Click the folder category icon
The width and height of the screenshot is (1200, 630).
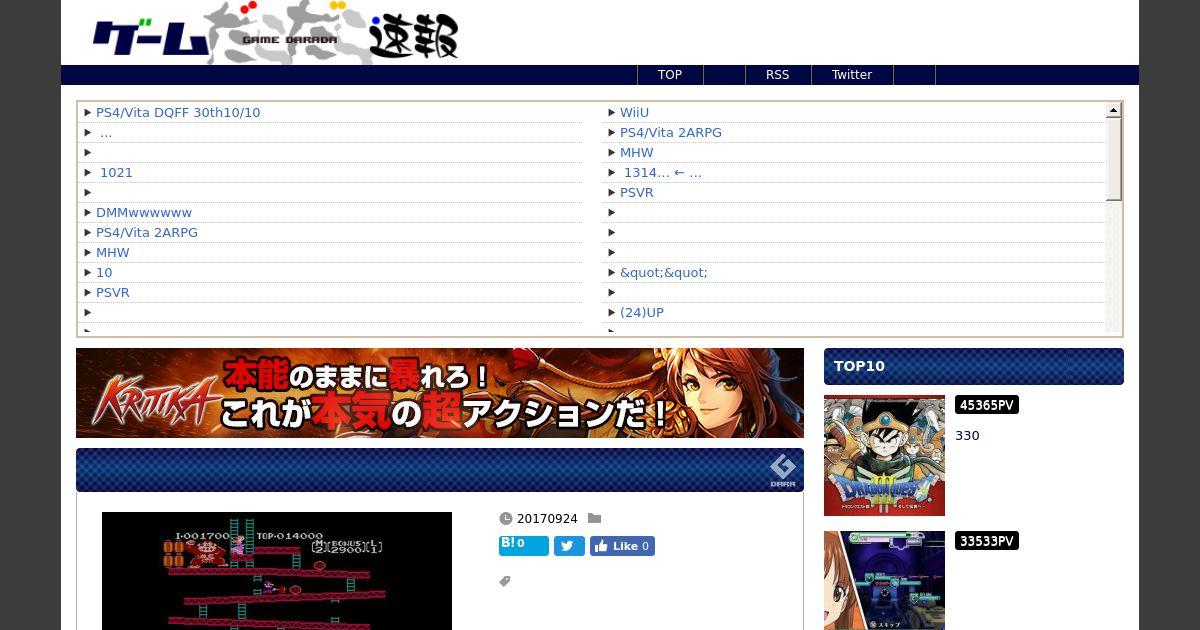coord(594,518)
